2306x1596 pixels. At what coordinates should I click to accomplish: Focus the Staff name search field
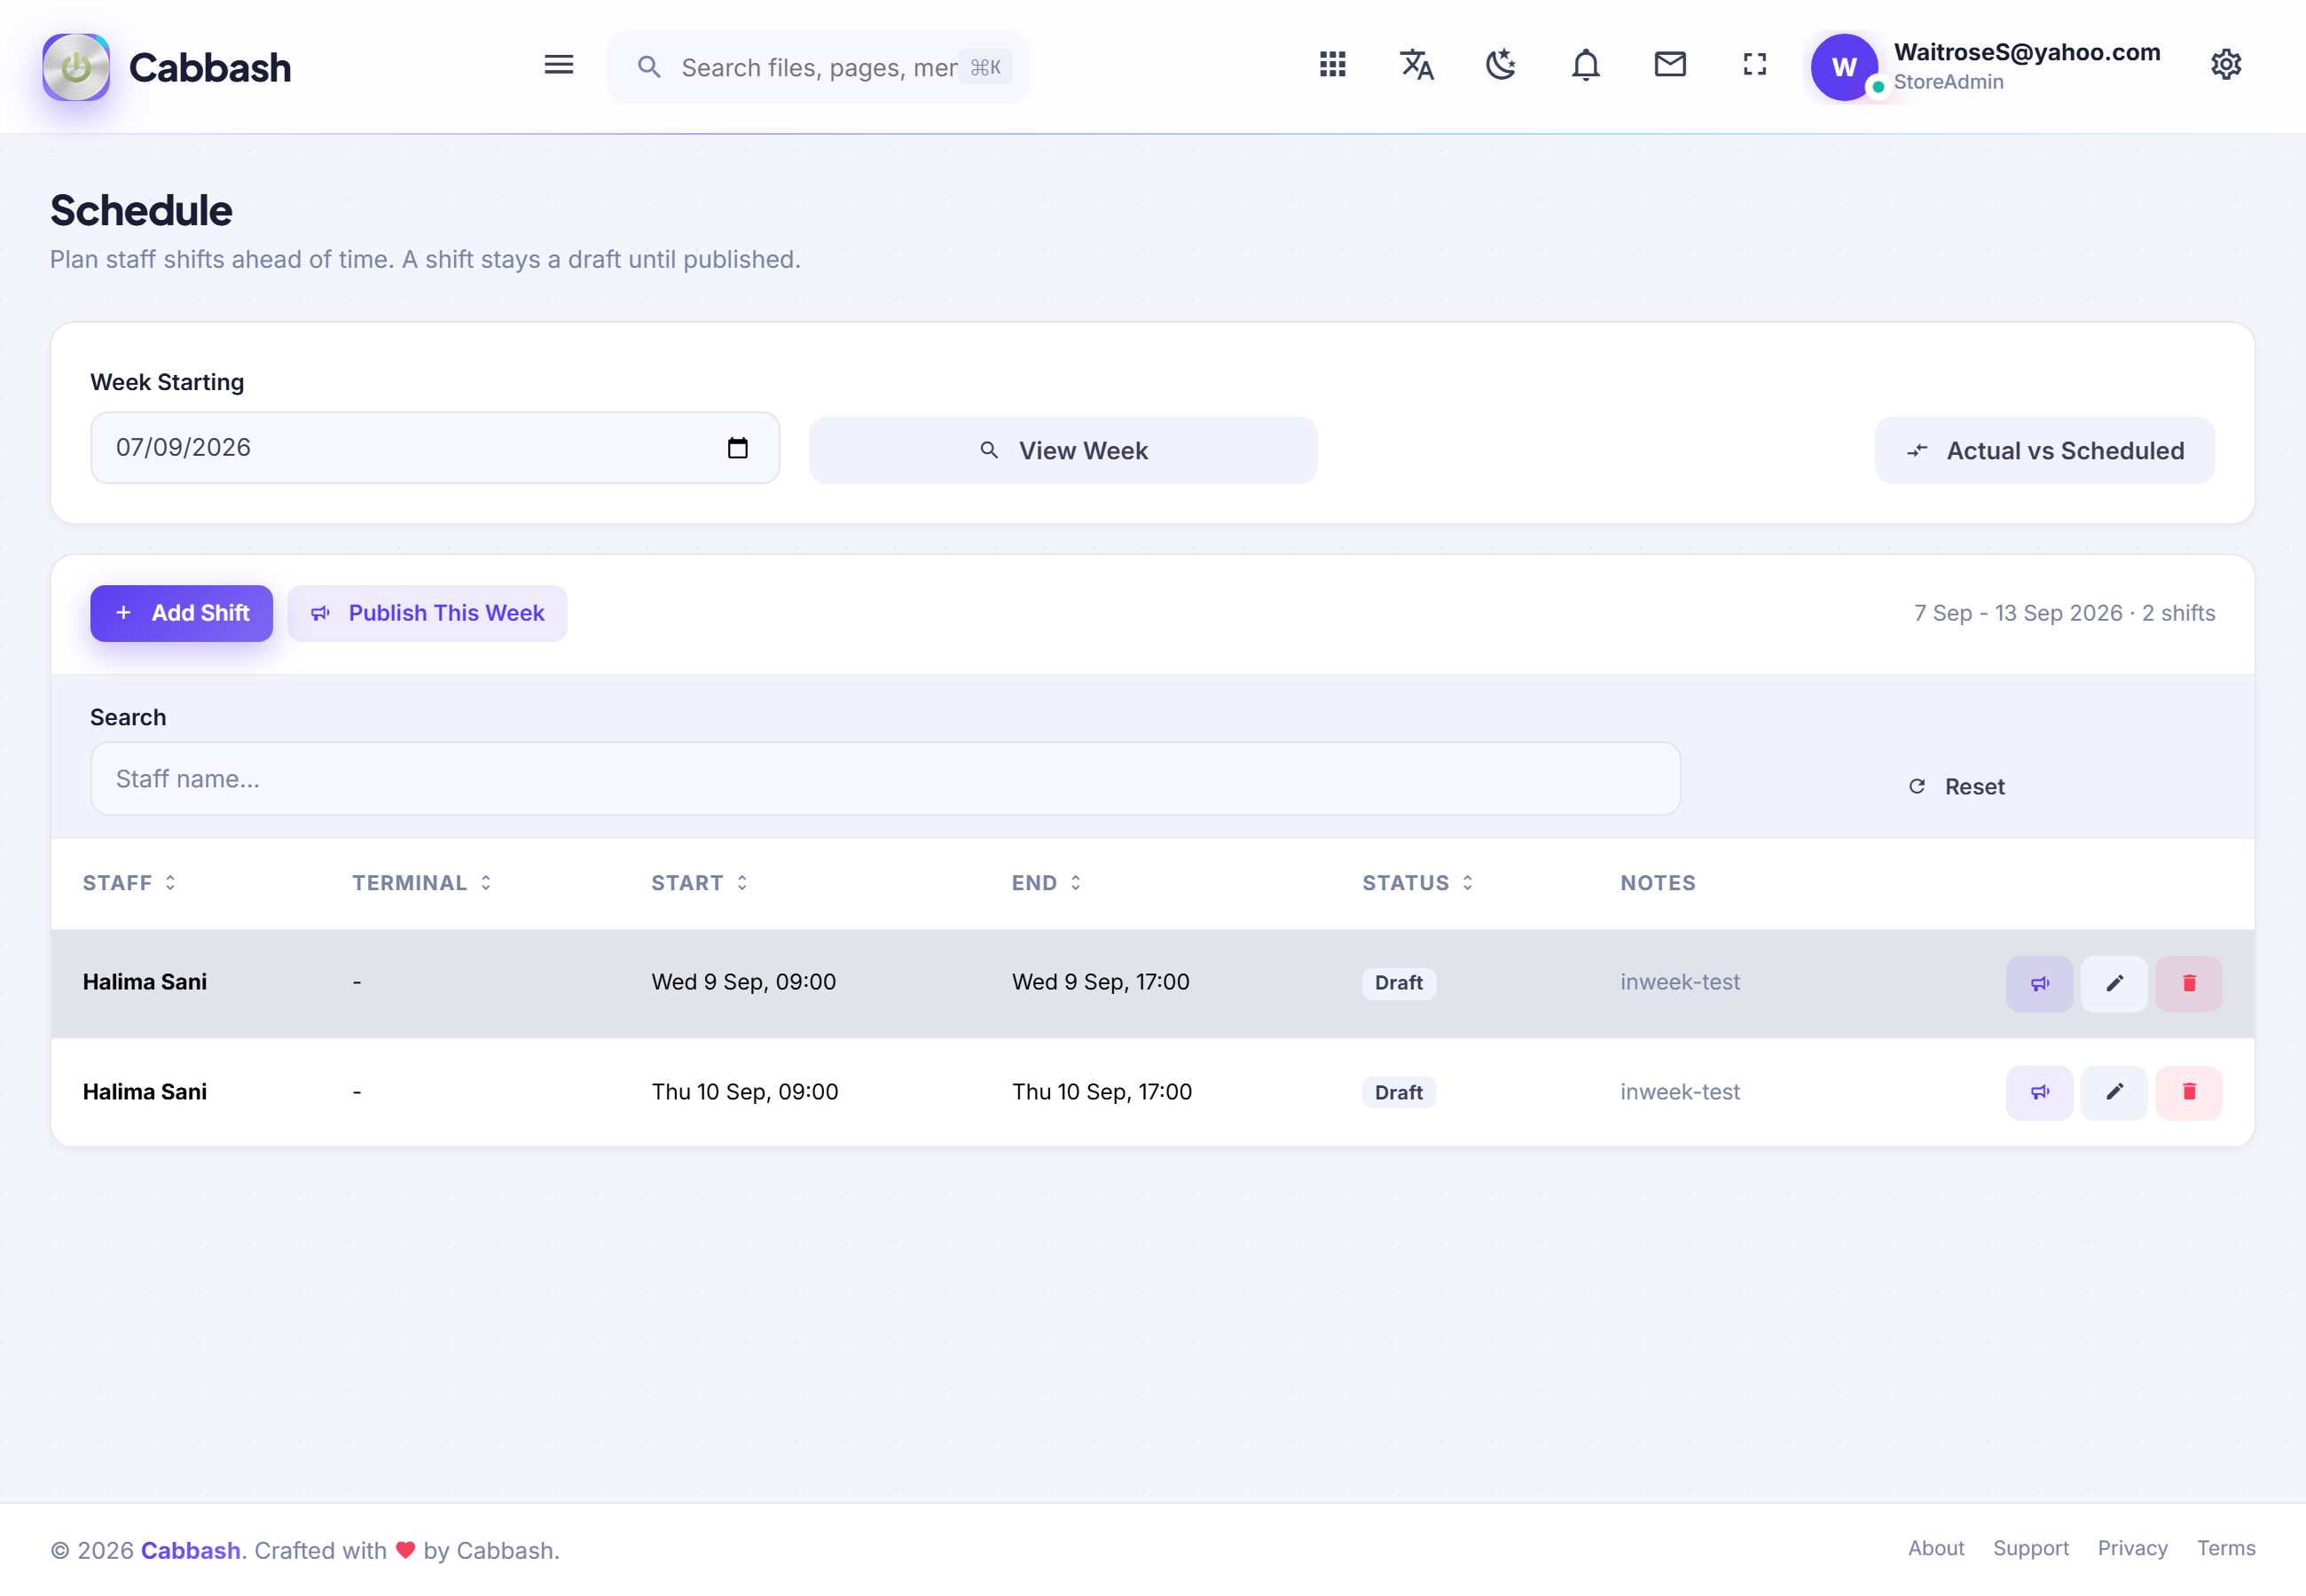[885, 779]
